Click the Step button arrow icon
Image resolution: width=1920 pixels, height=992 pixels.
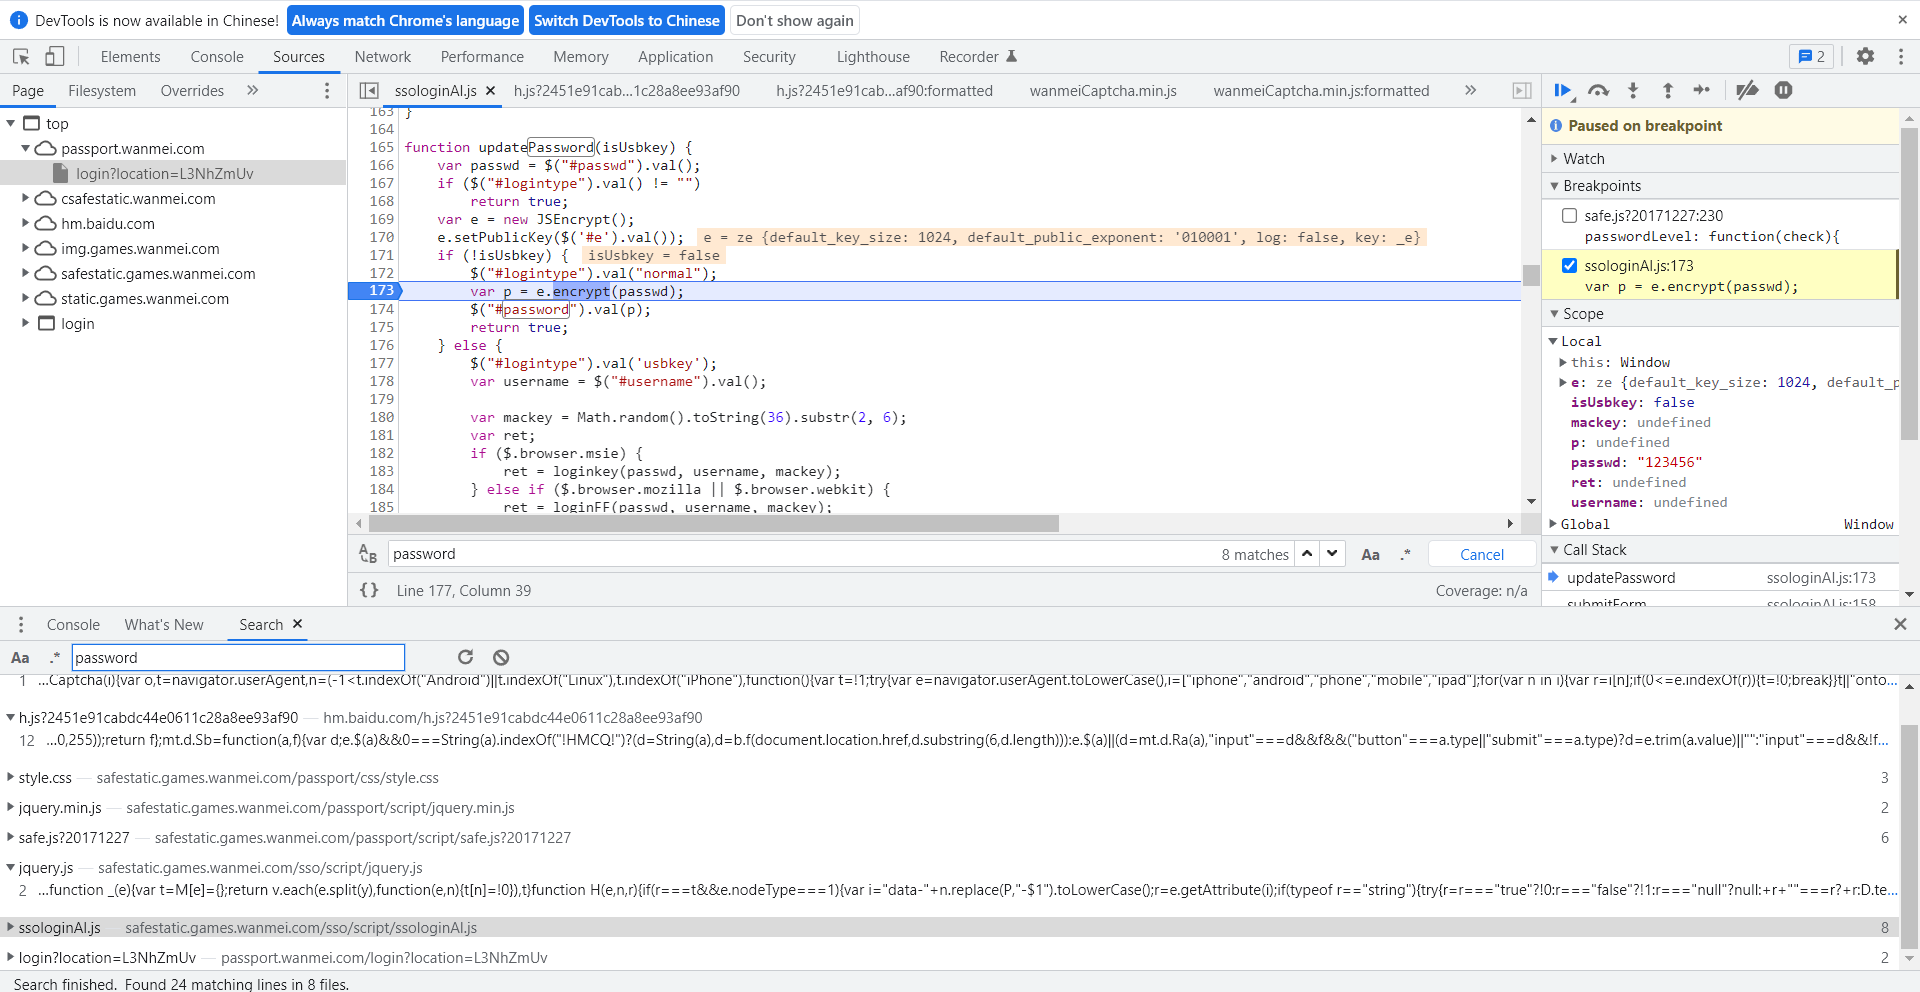[x=1702, y=91]
